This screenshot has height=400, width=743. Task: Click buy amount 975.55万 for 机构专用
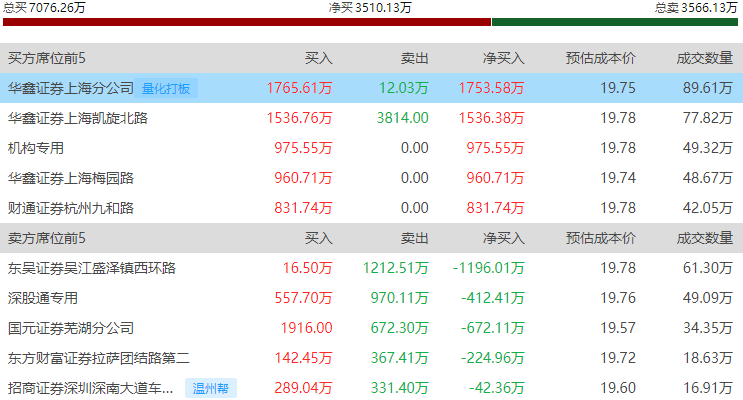[303, 148]
